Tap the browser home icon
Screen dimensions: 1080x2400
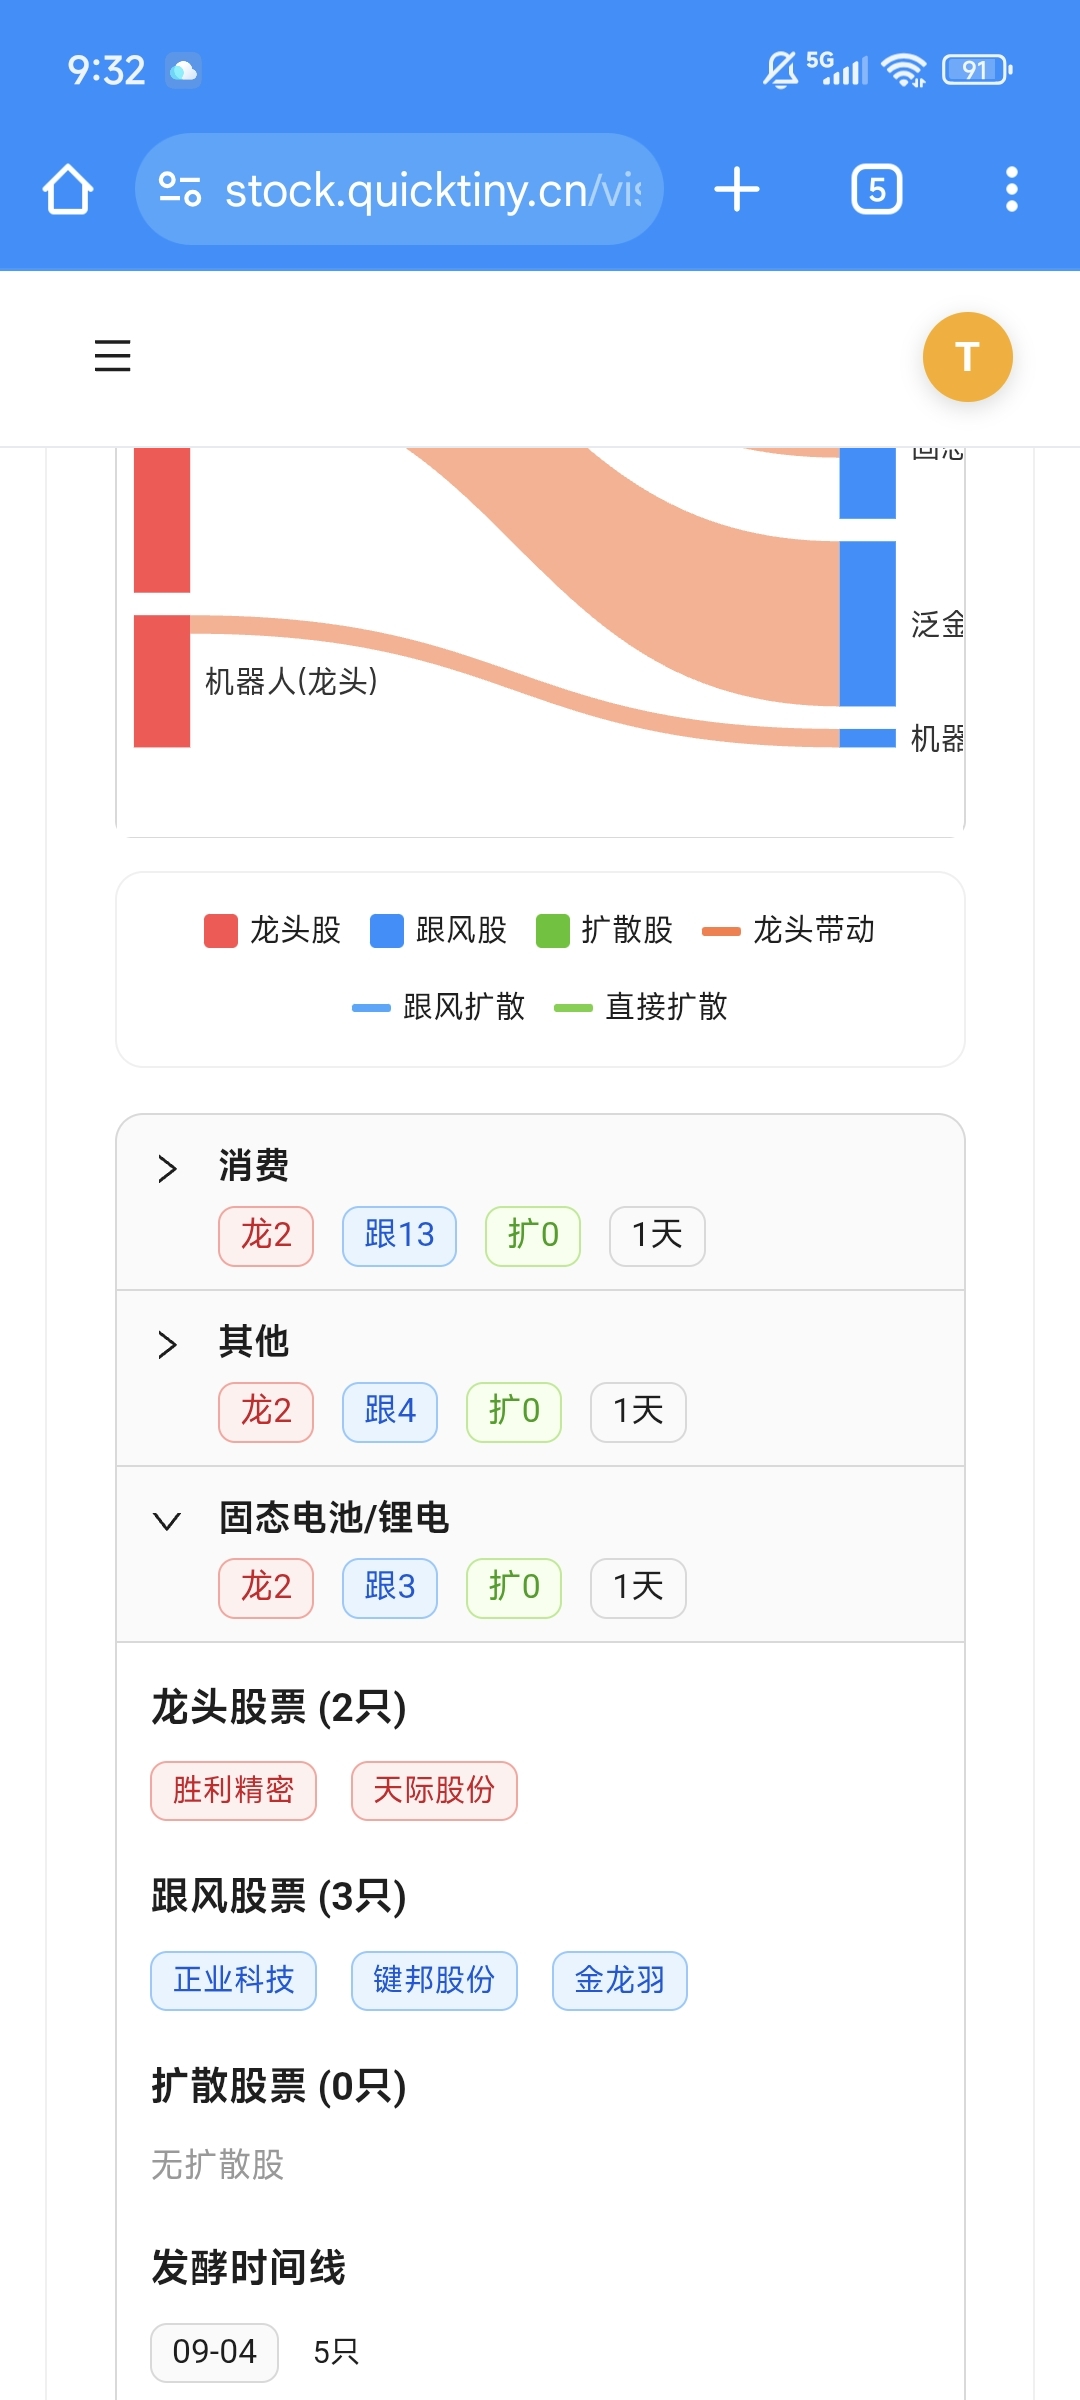point(68,189)
